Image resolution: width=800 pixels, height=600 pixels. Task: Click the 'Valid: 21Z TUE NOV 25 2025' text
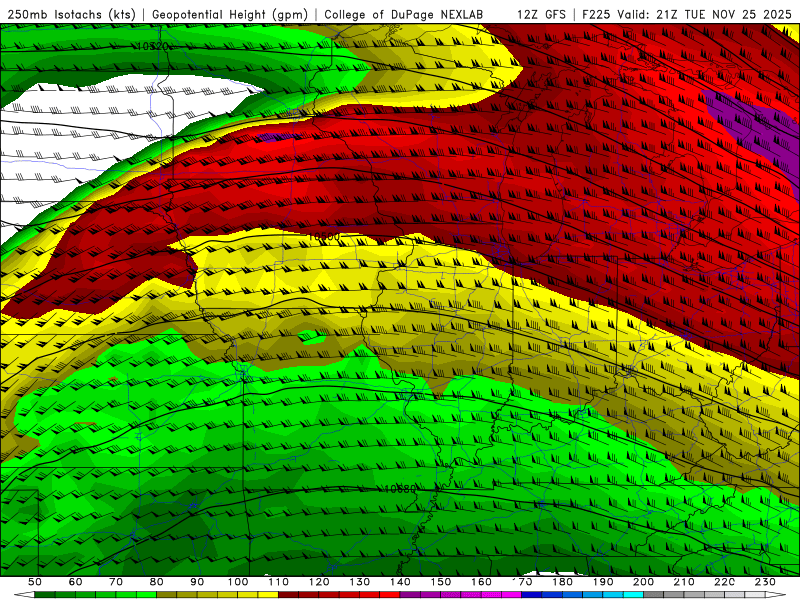pos(704,15)
